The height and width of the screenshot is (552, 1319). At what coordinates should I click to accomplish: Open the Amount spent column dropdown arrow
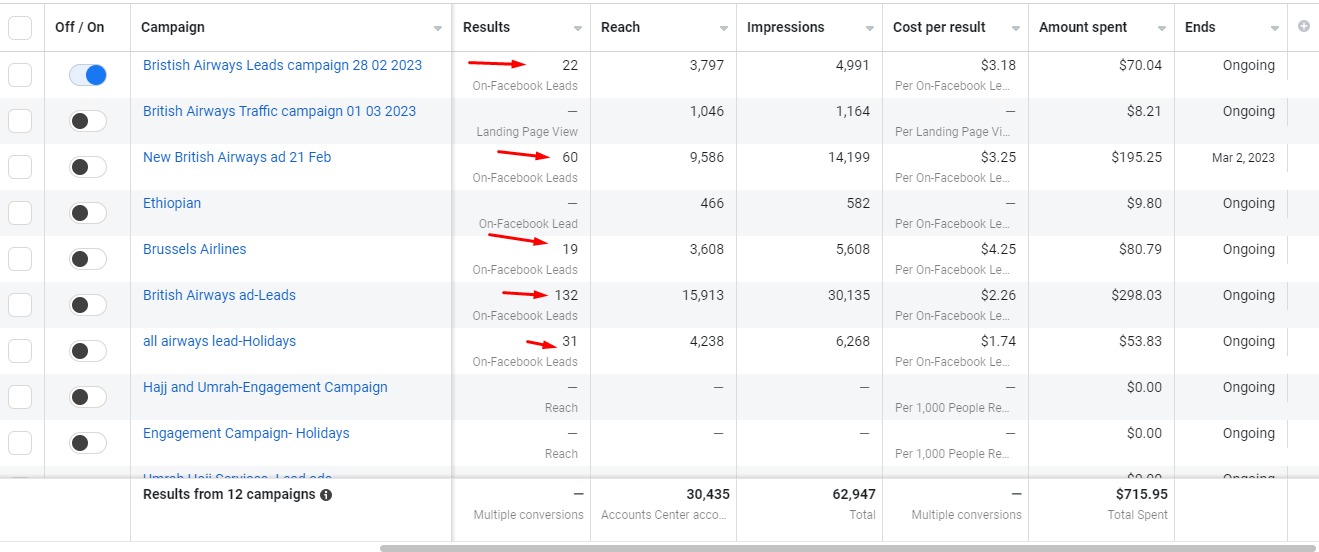point(1162,29)
